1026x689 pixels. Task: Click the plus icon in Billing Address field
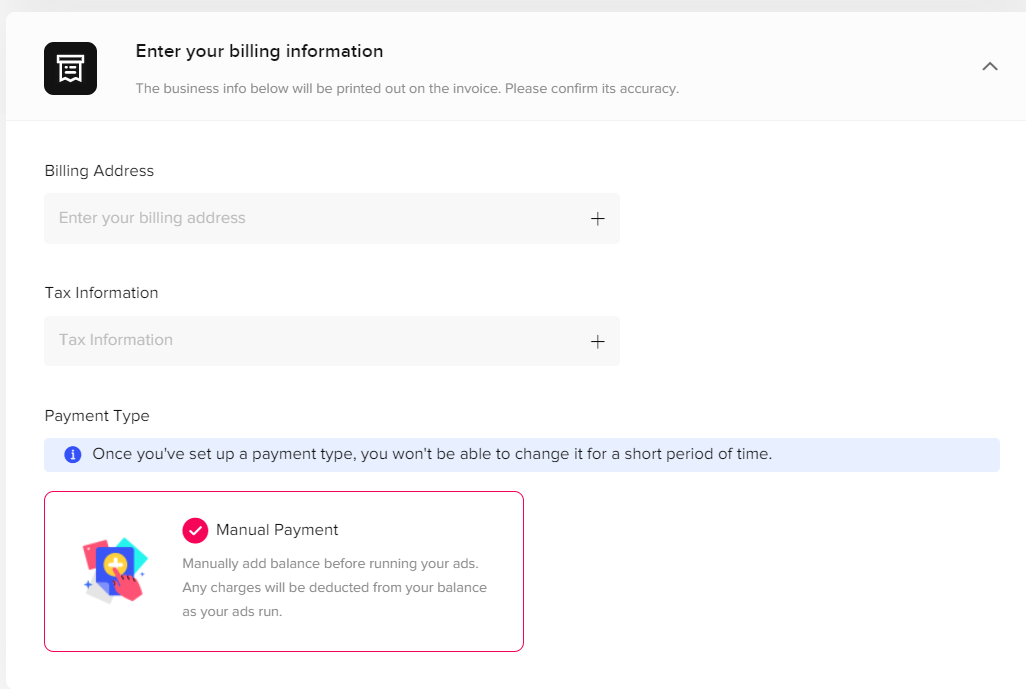pos(597,219)
